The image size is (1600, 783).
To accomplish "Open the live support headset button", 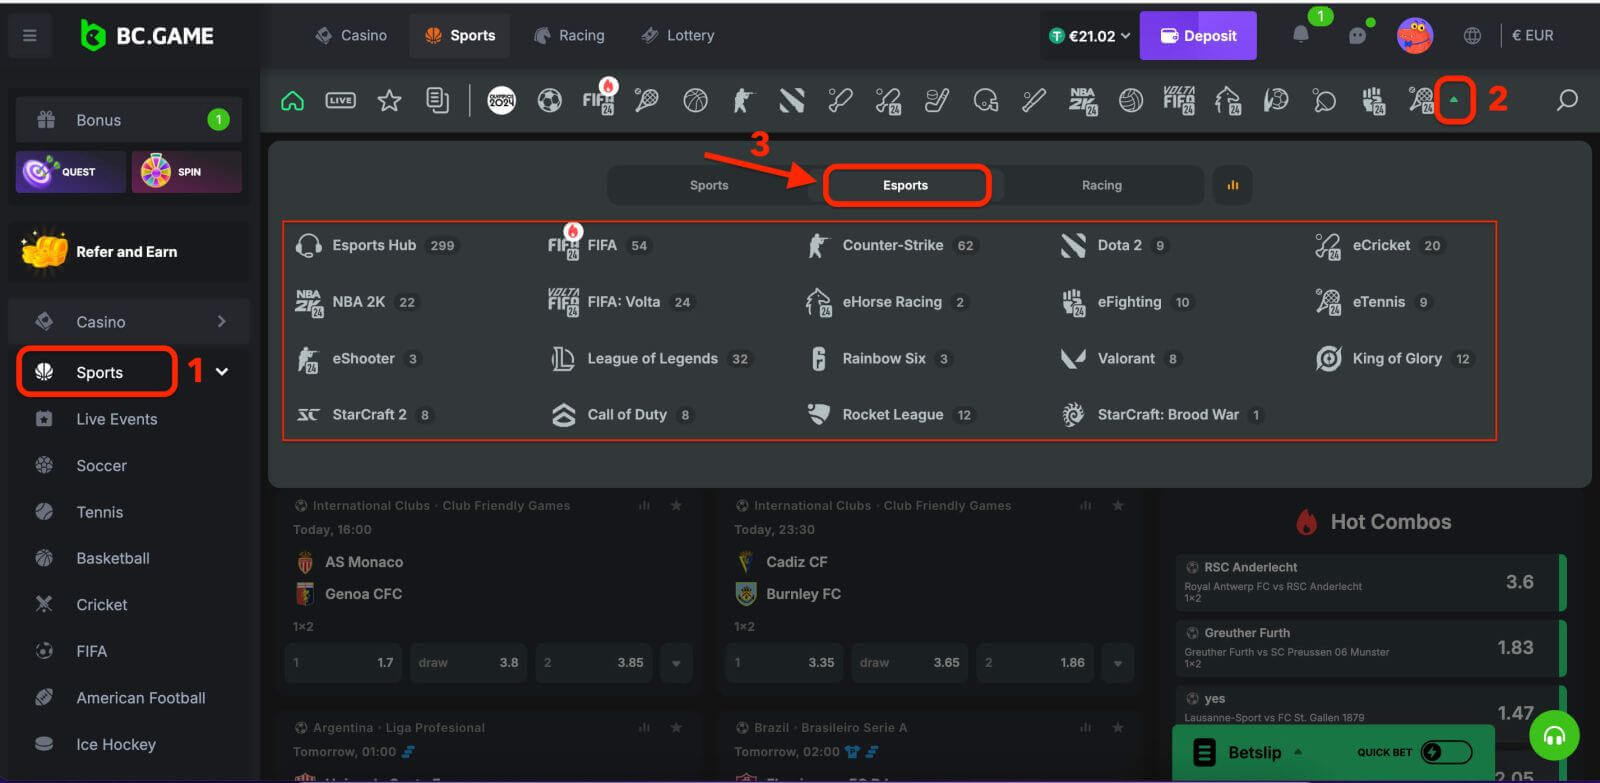I will click(1554, 737).
